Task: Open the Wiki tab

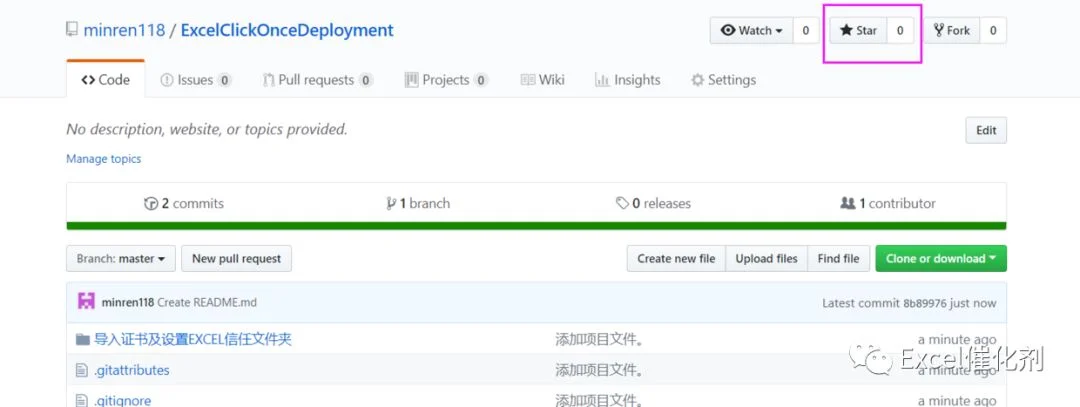Action: click(x=543, y=80)
